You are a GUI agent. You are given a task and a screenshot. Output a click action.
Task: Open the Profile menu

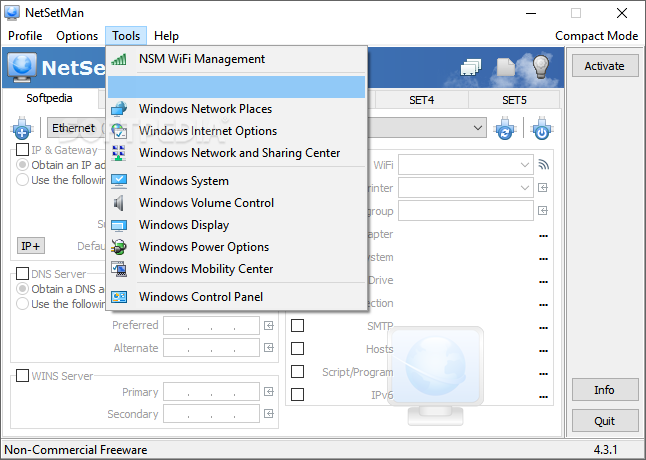point(25,36)
